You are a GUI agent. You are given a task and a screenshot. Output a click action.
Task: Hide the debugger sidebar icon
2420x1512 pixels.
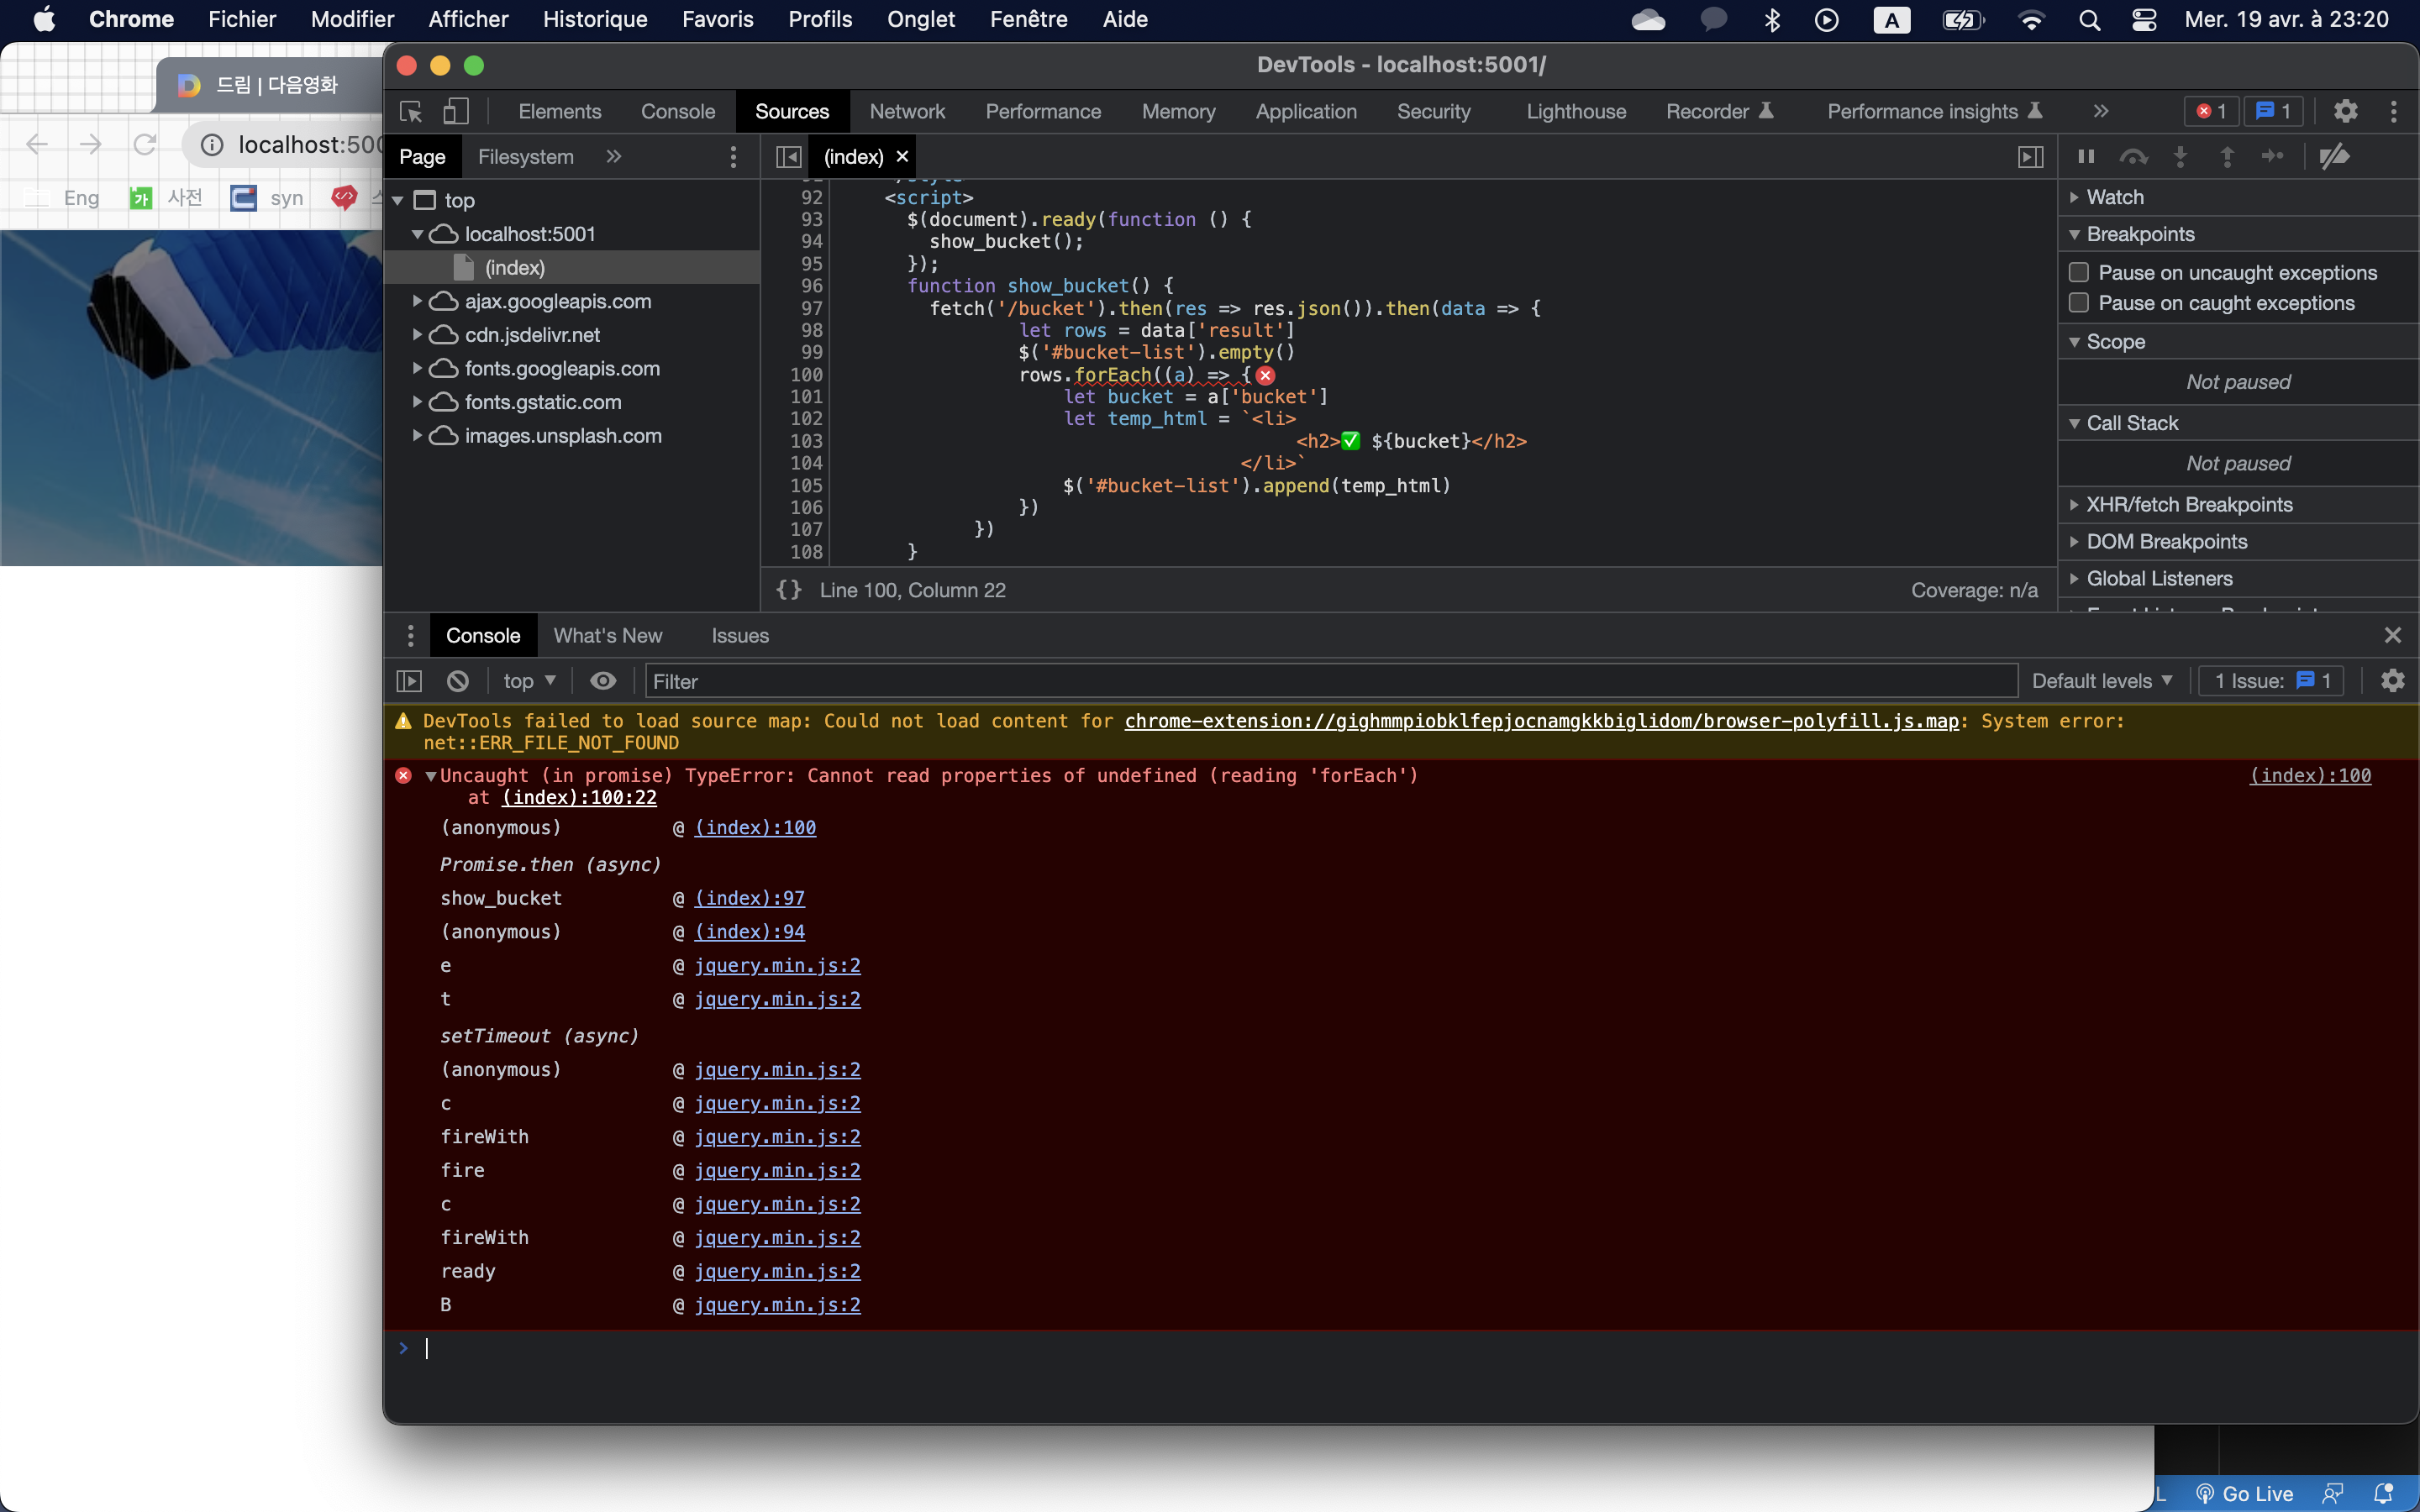click(2030, 156)
